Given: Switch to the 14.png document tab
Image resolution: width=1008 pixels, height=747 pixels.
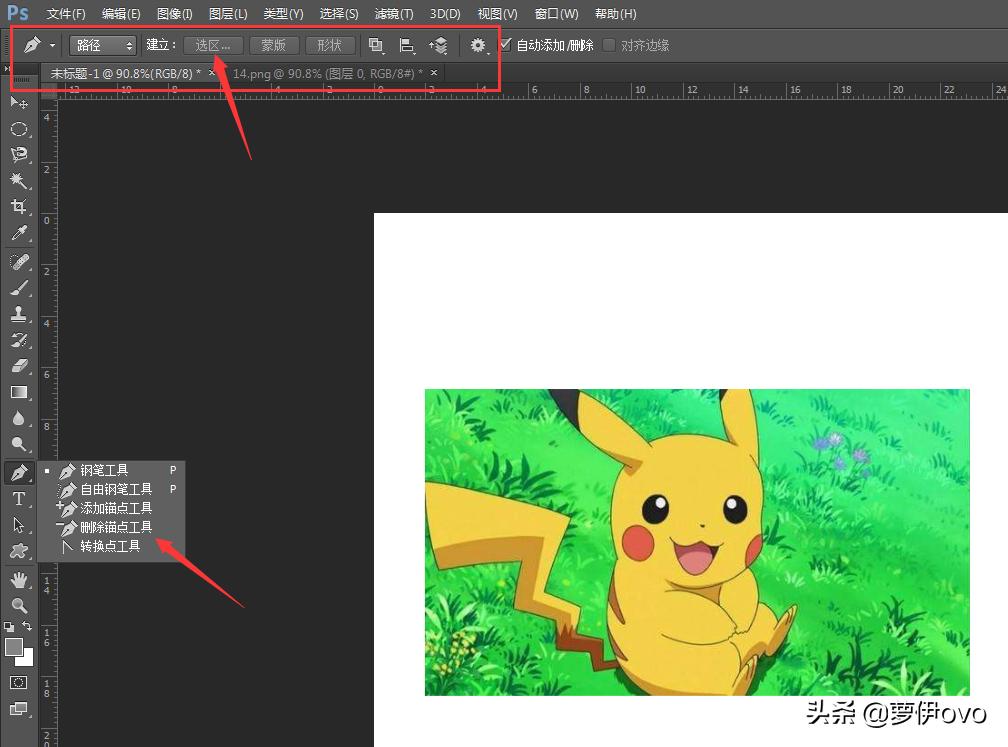Looking at the screenshot, I should [324, 73].
